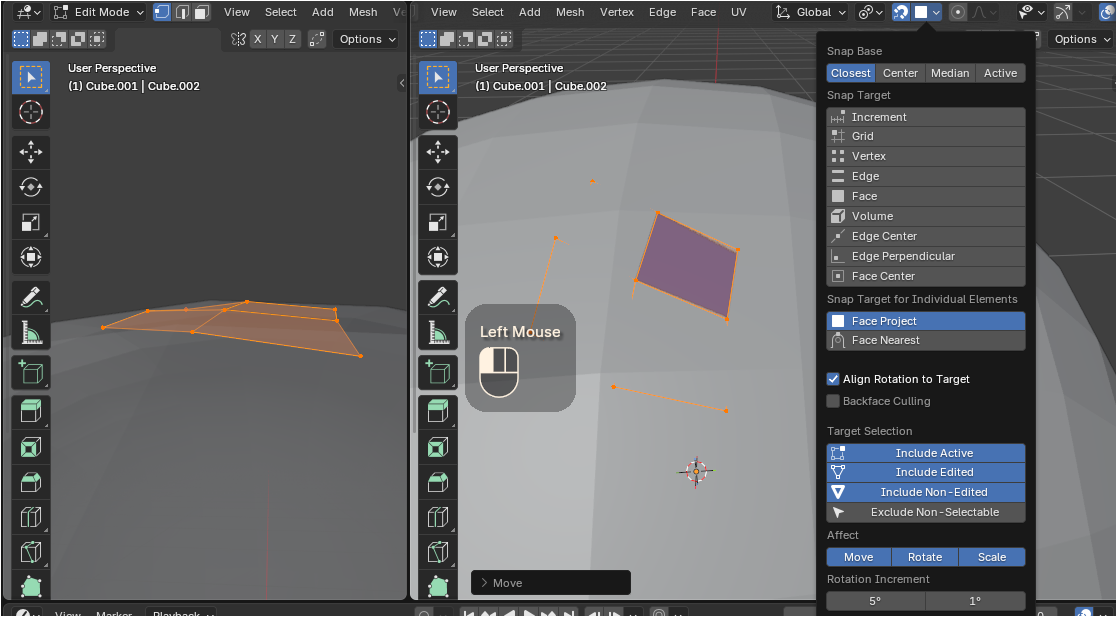Open the pivot point dropdown
1117x617 pixels.
[871, 12]
